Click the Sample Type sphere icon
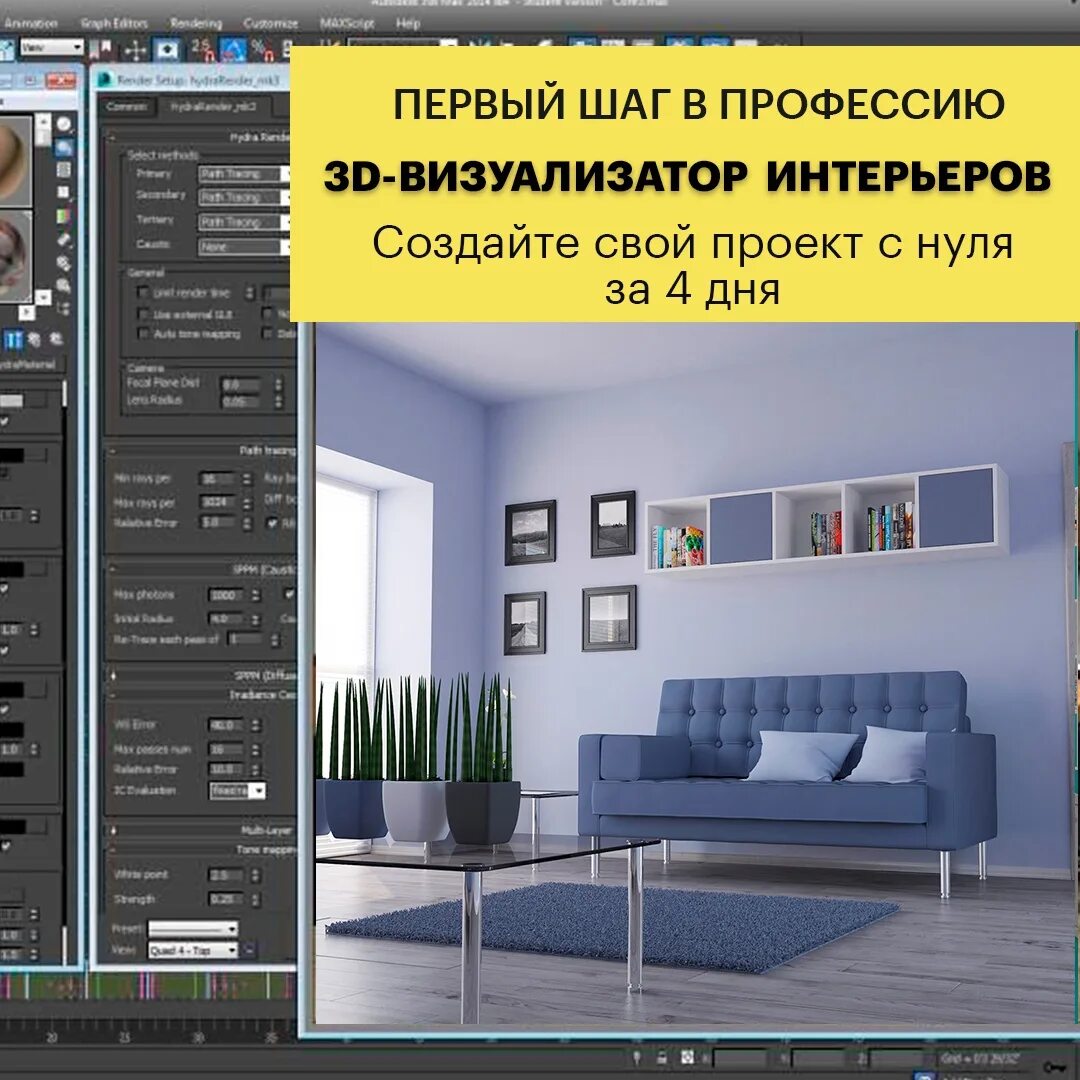Screen dimensions: 1080x1080 point(65,125)
